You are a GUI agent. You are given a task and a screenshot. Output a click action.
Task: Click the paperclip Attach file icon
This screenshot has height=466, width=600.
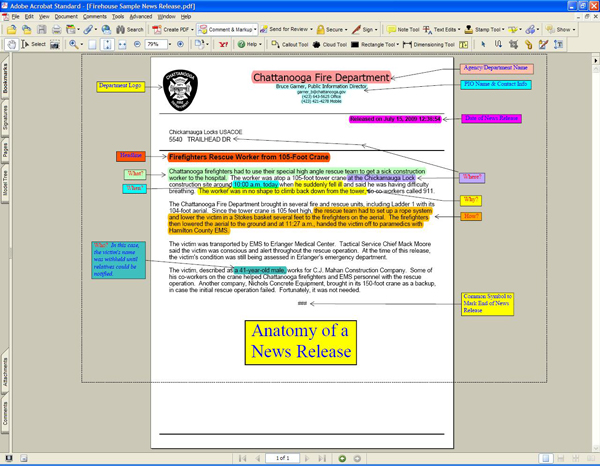point(88,29)
